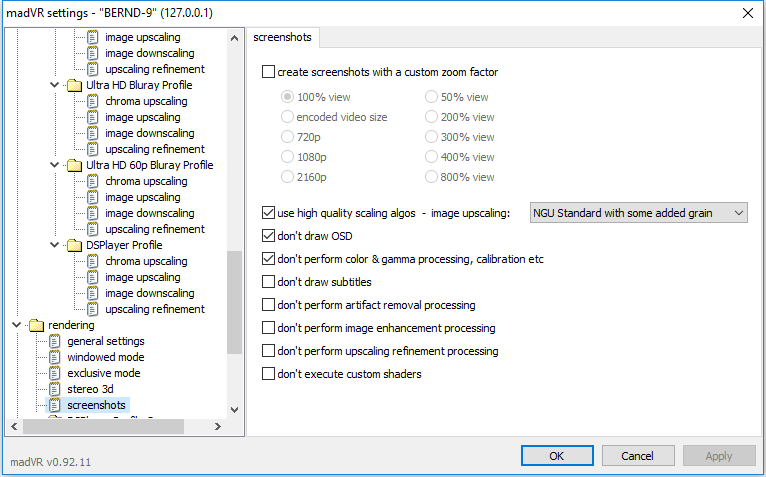
Task: Click the page icon beside the screenshots tree item
Action: coord(55,405)
